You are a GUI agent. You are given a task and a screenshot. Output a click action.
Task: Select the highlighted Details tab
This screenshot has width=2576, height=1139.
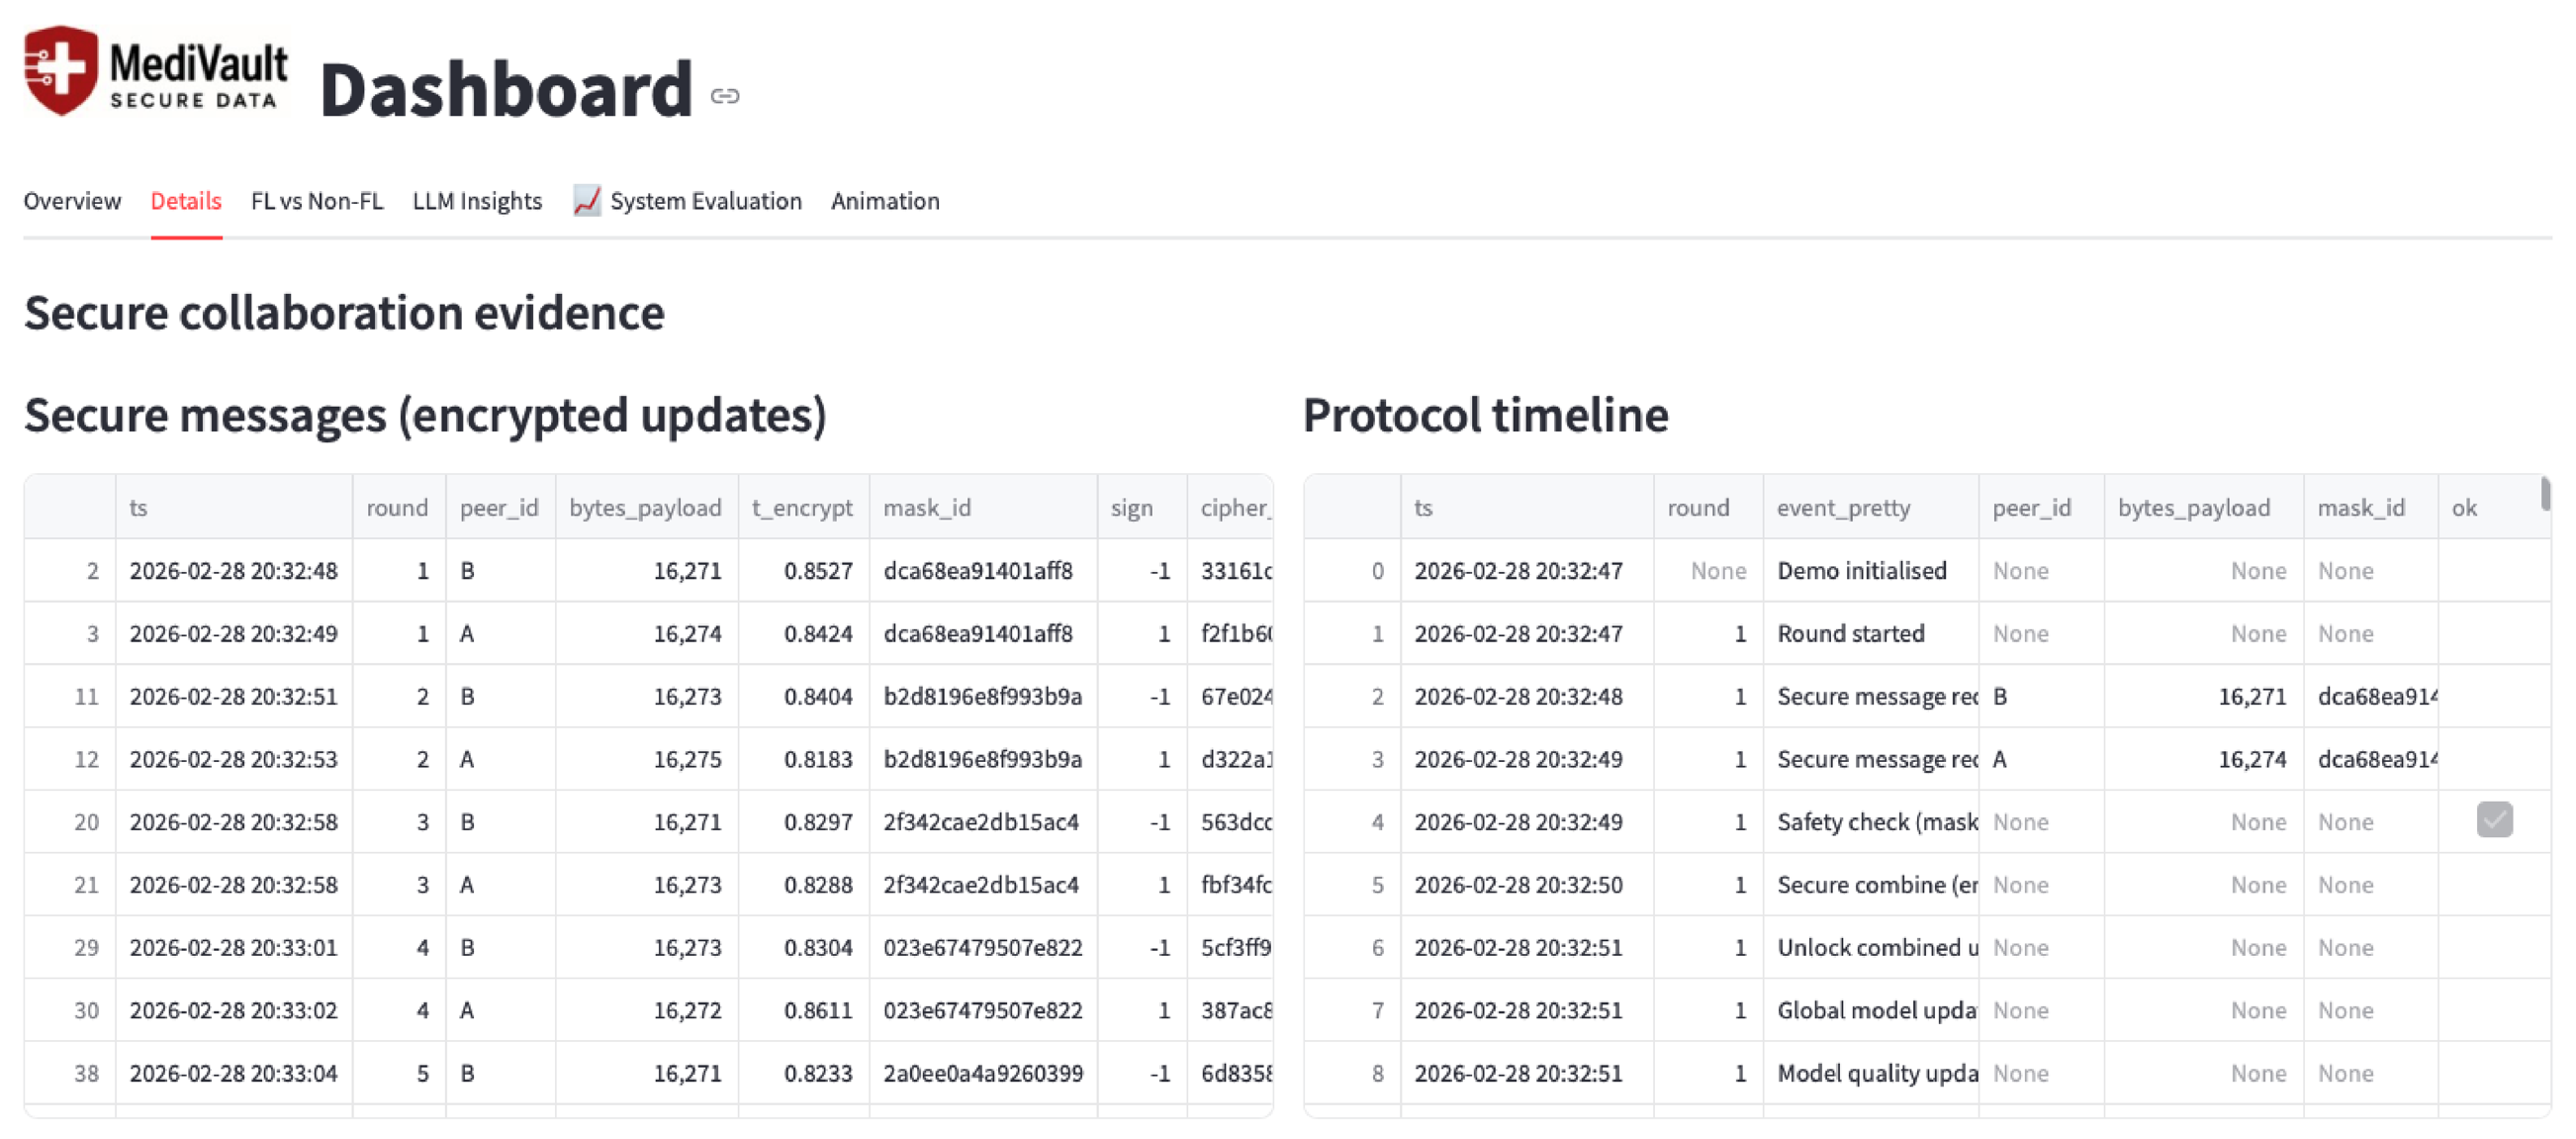(186, 201)
